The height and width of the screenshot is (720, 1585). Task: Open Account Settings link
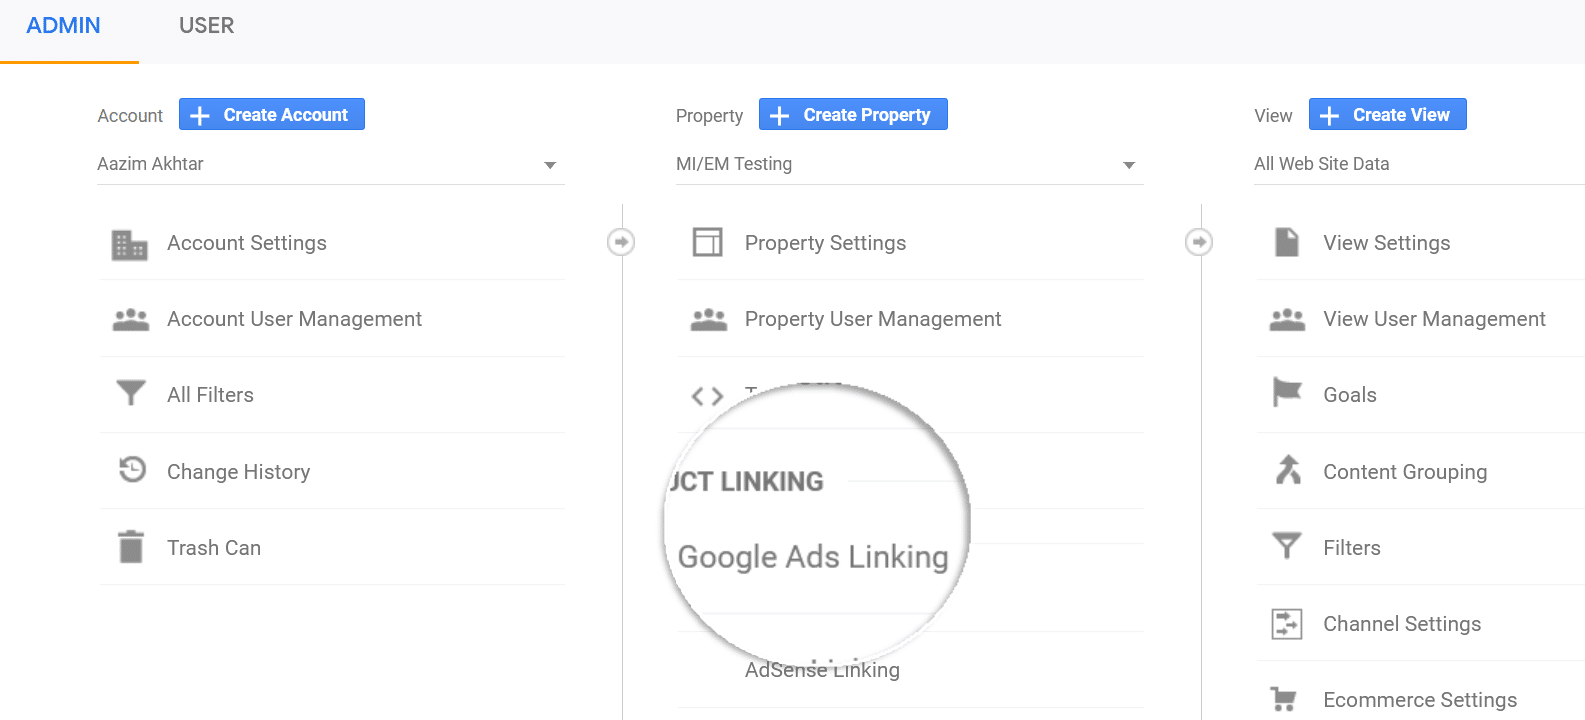[x=247, y=243]
